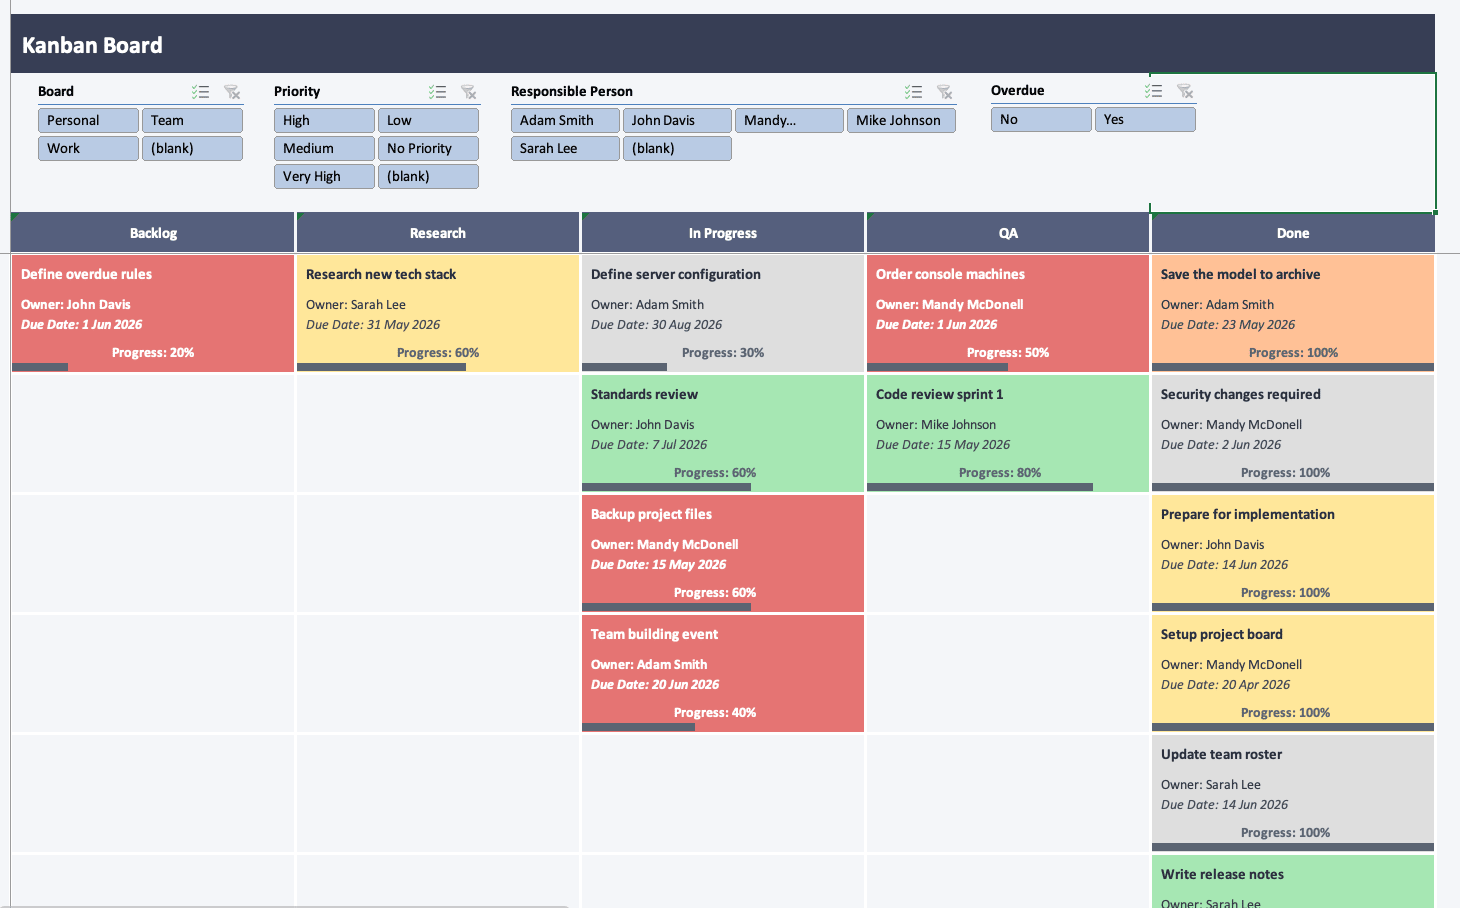The height and width of the screenshot is (908, 1460).
Task: Select the Backlog column header
Action: pyautogui.click(x=153, y=233)
